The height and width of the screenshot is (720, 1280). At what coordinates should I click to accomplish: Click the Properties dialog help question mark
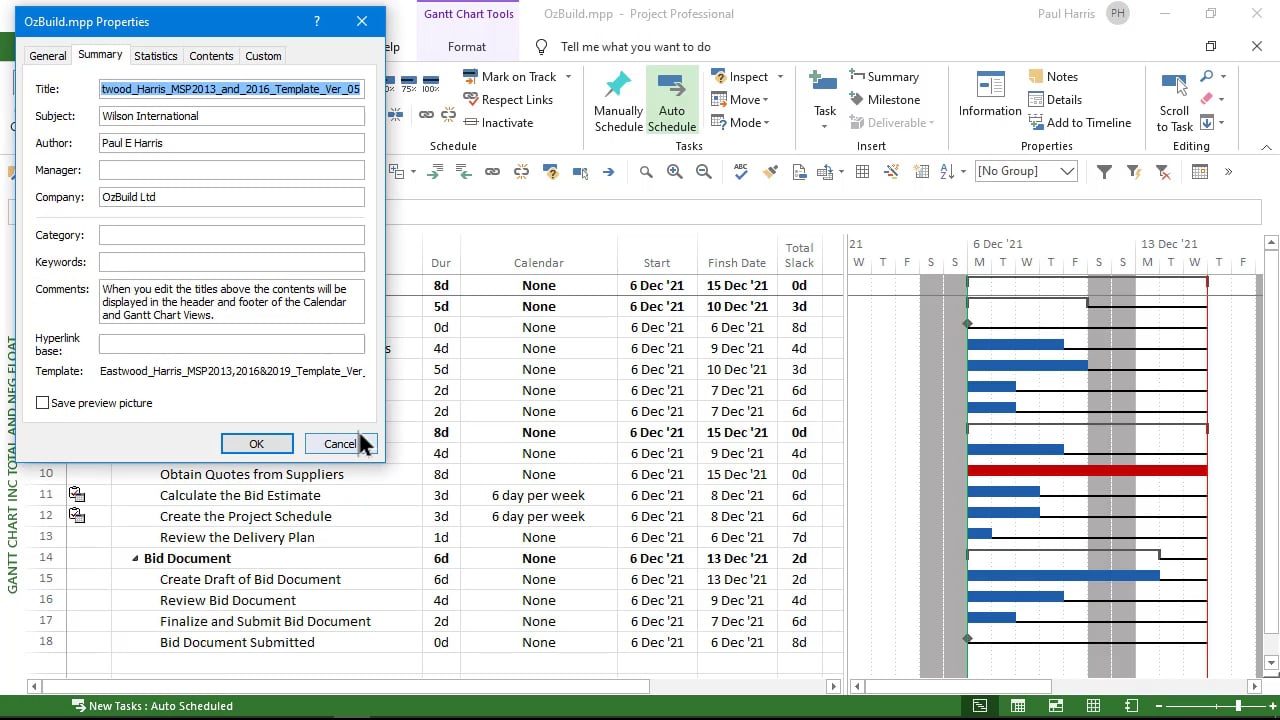[317, 21]
